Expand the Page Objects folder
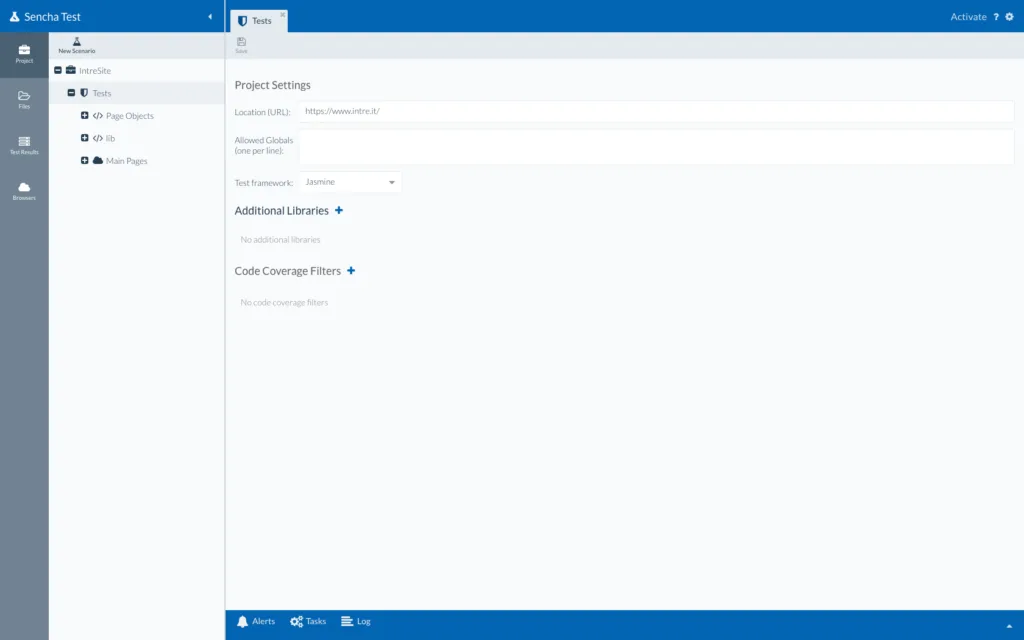 point(85,116)
